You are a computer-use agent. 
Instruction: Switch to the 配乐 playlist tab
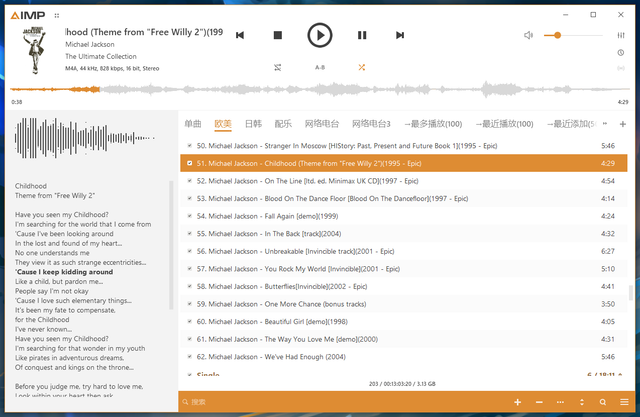point(283,124)
